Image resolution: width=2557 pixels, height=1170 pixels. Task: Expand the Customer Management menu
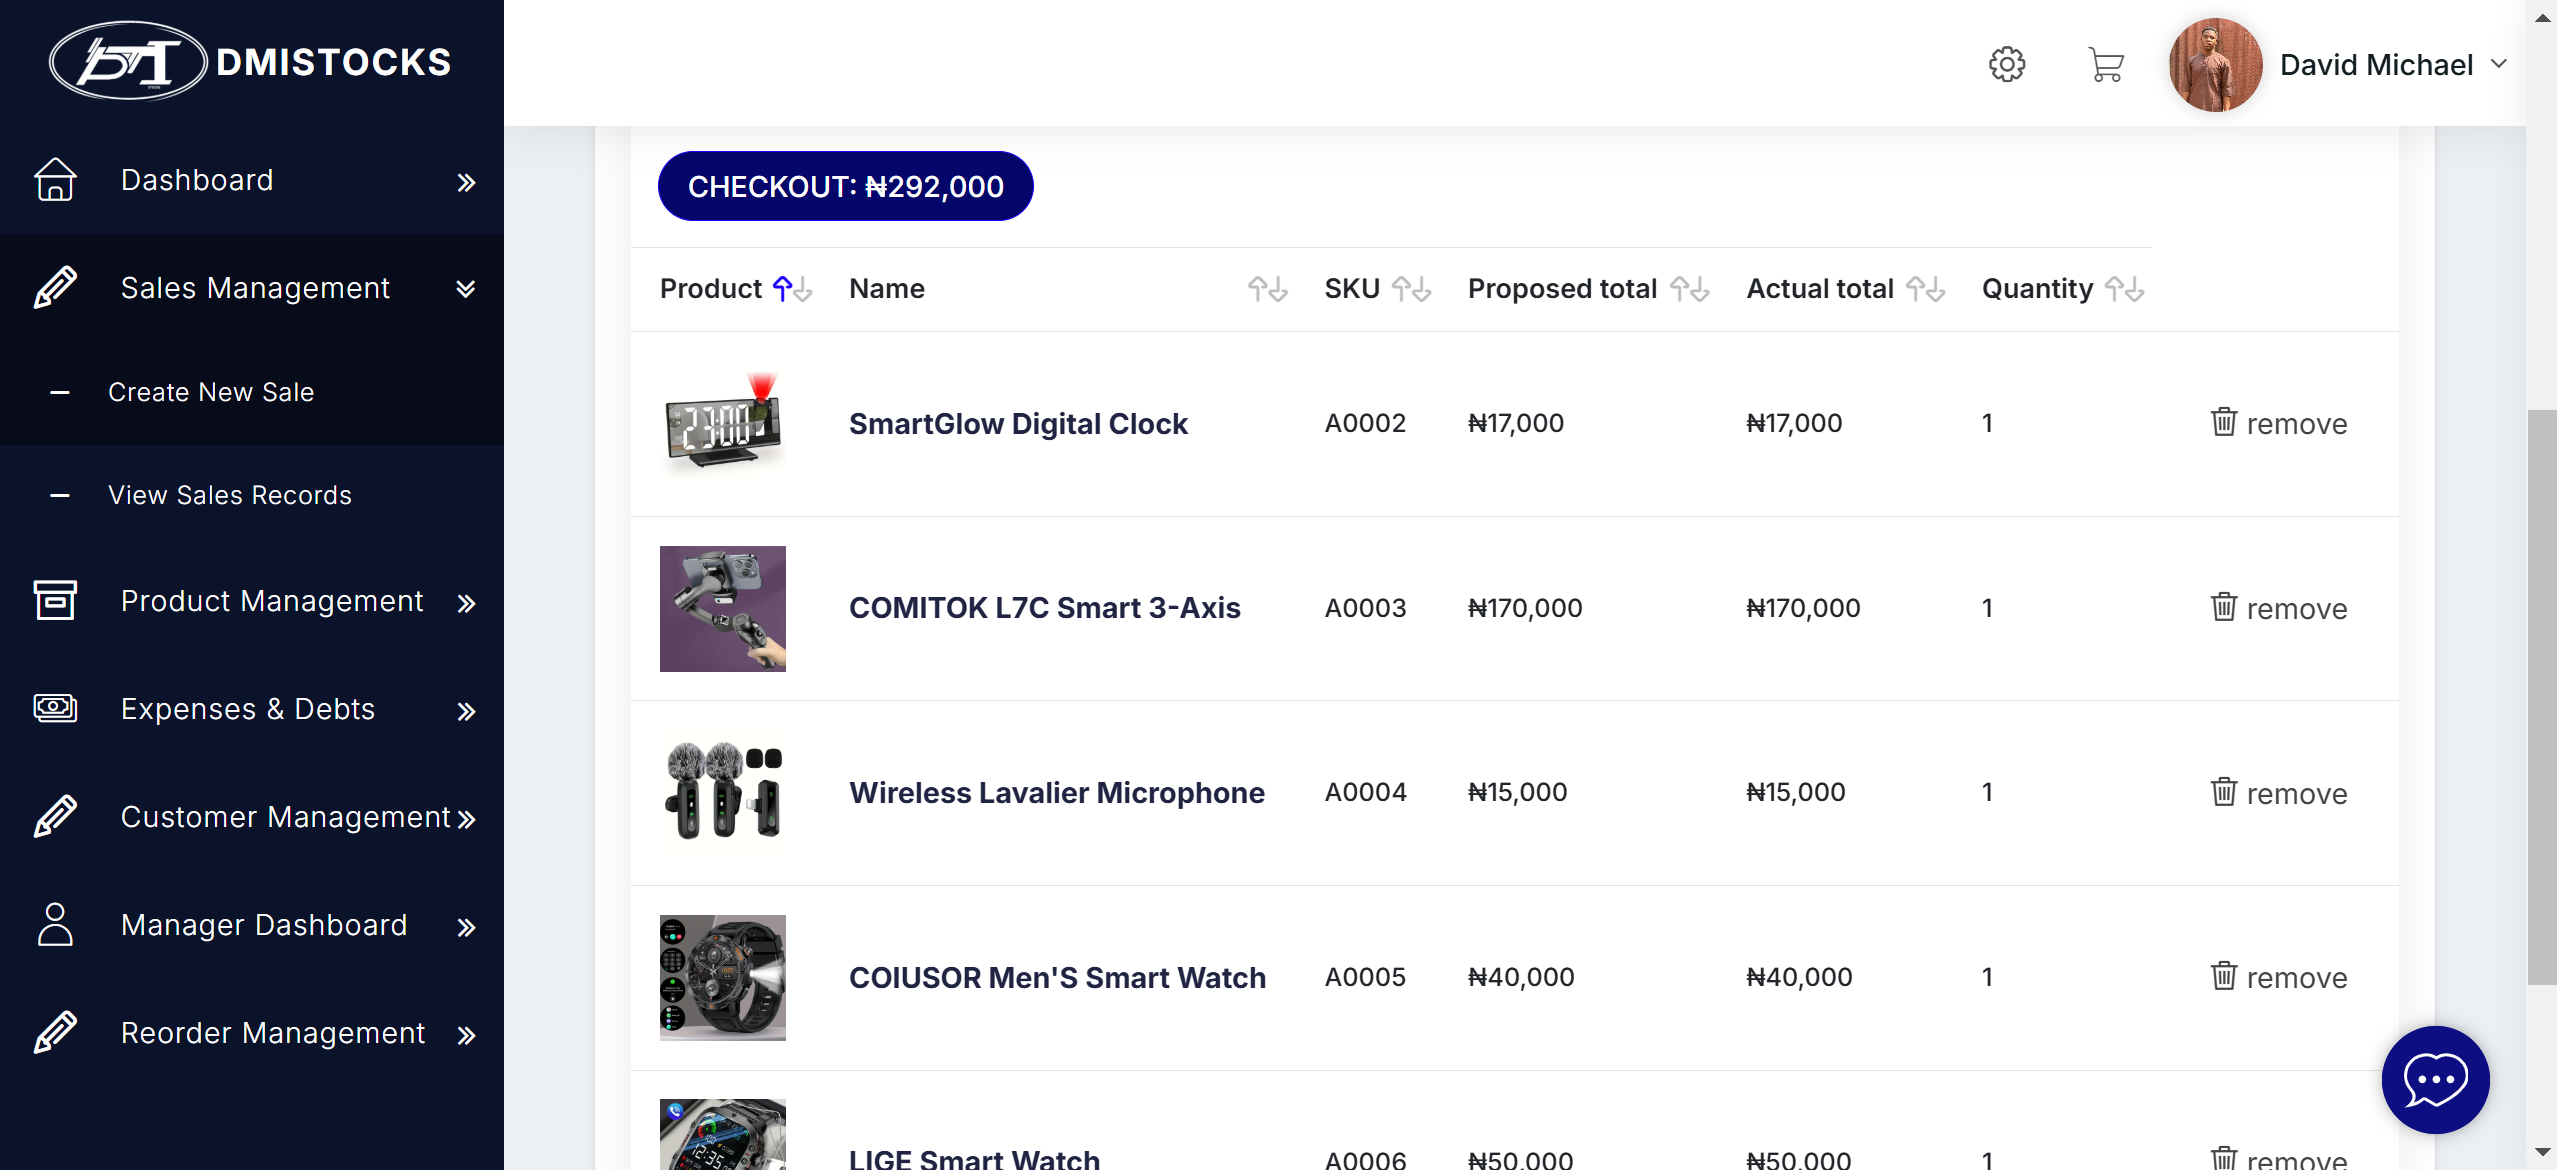[466, 819]
